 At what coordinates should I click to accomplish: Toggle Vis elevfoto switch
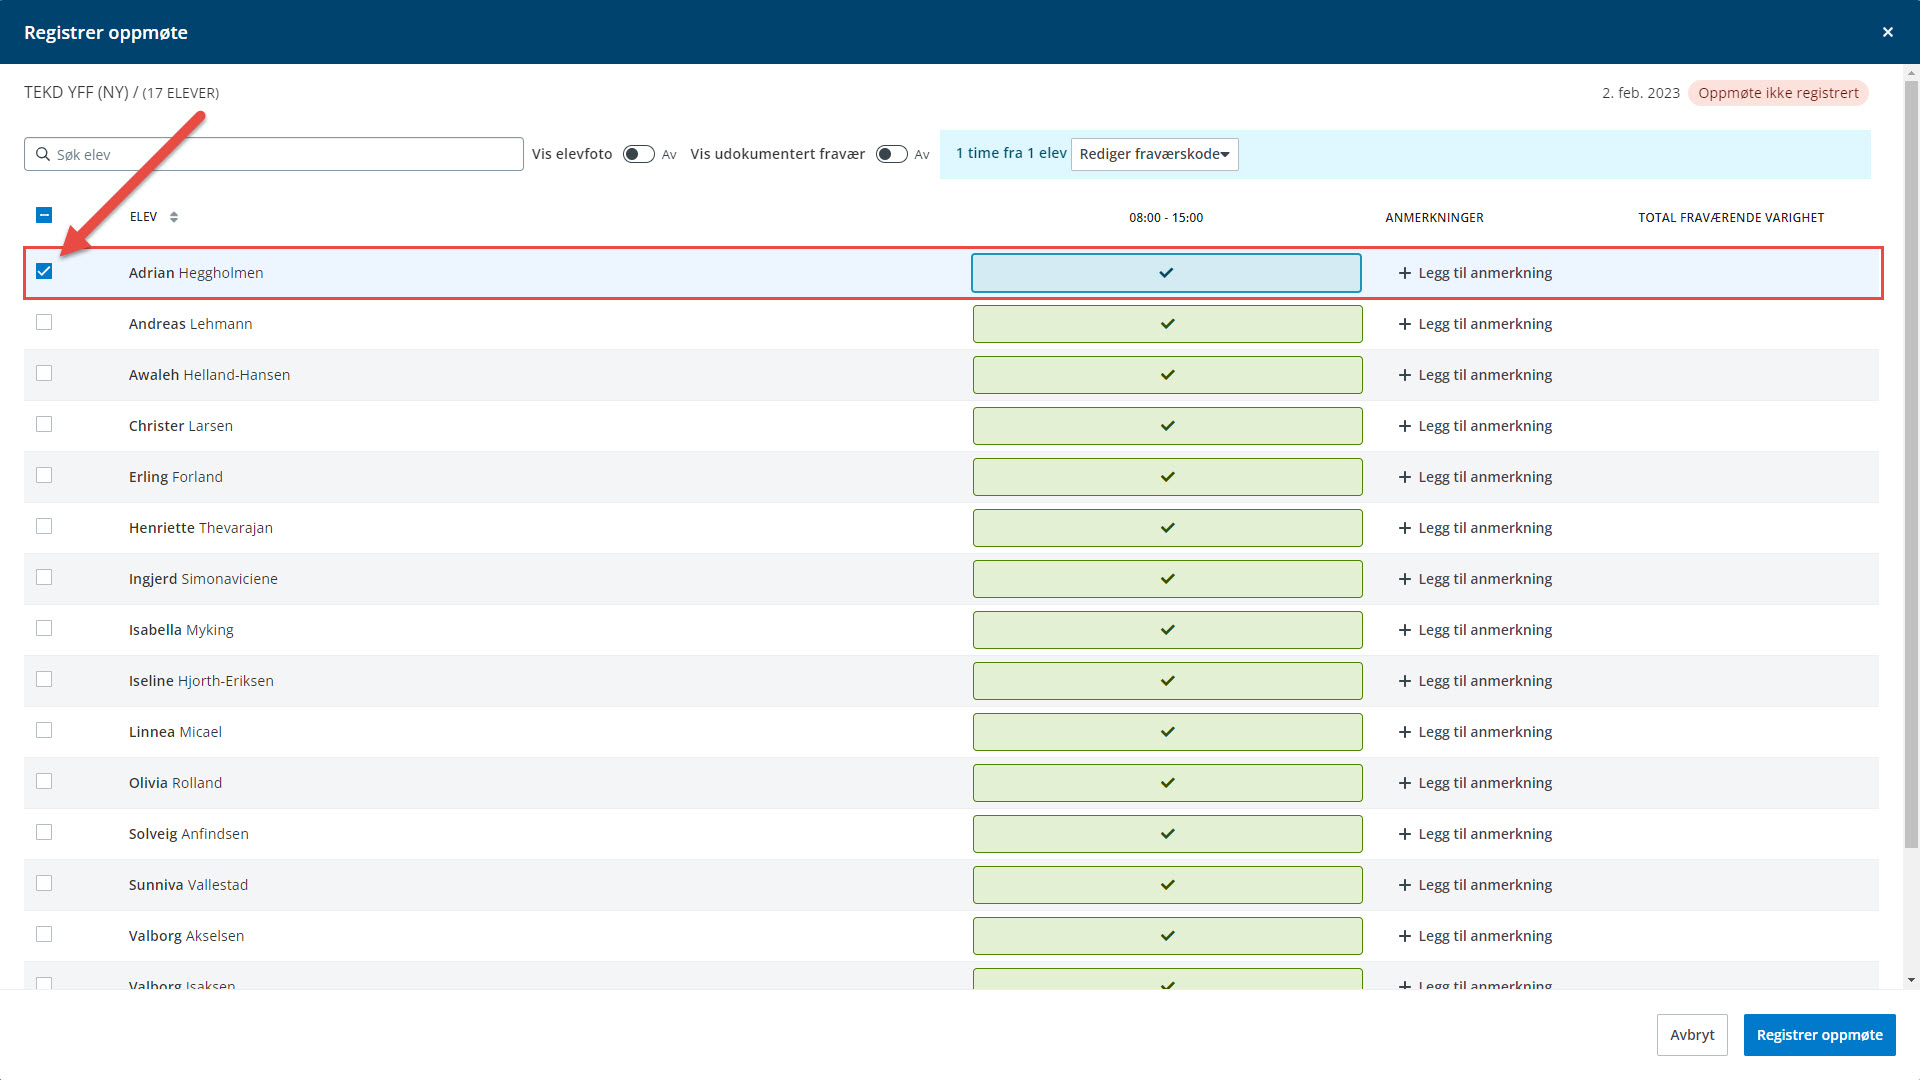[x=638, y=154]
